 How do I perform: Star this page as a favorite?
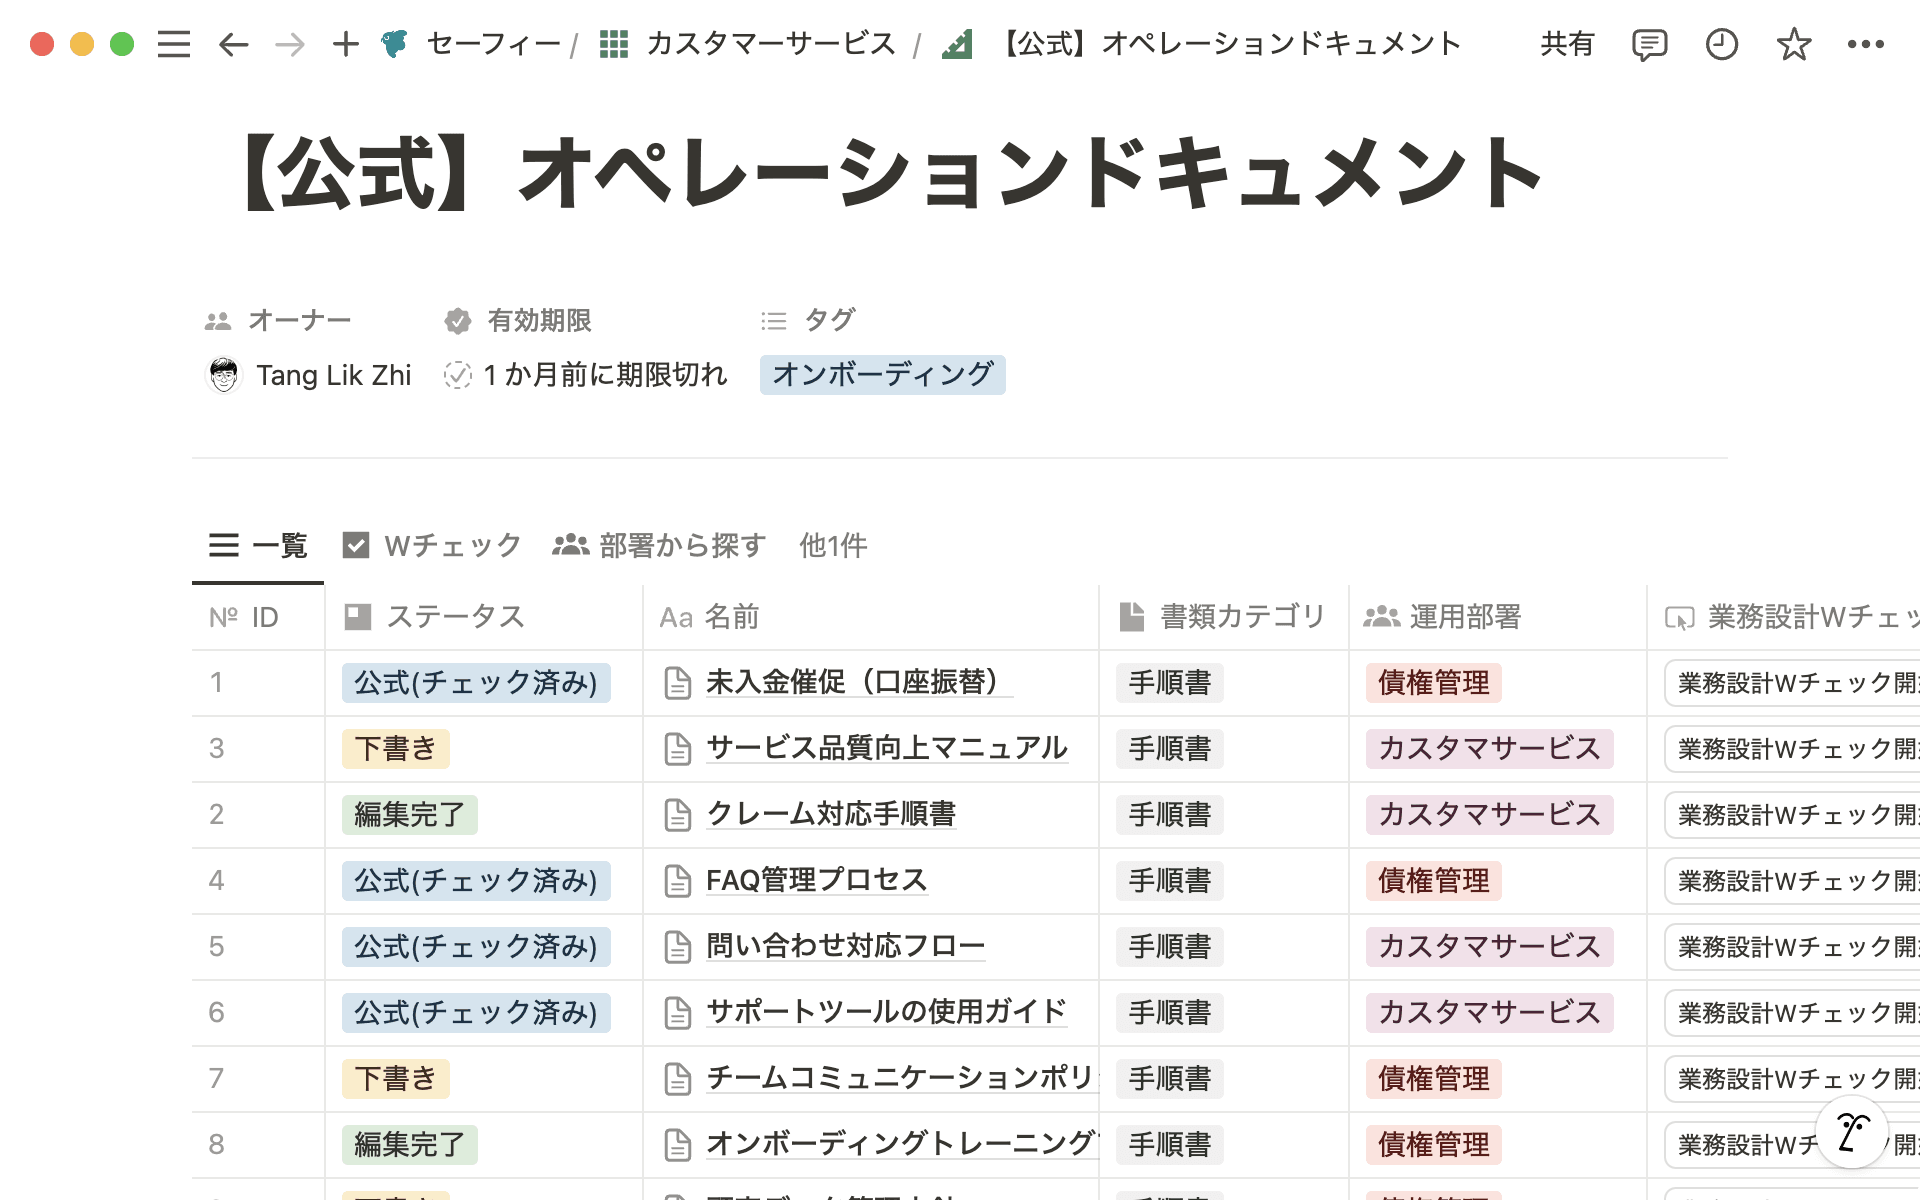(x=1794, y=44)
